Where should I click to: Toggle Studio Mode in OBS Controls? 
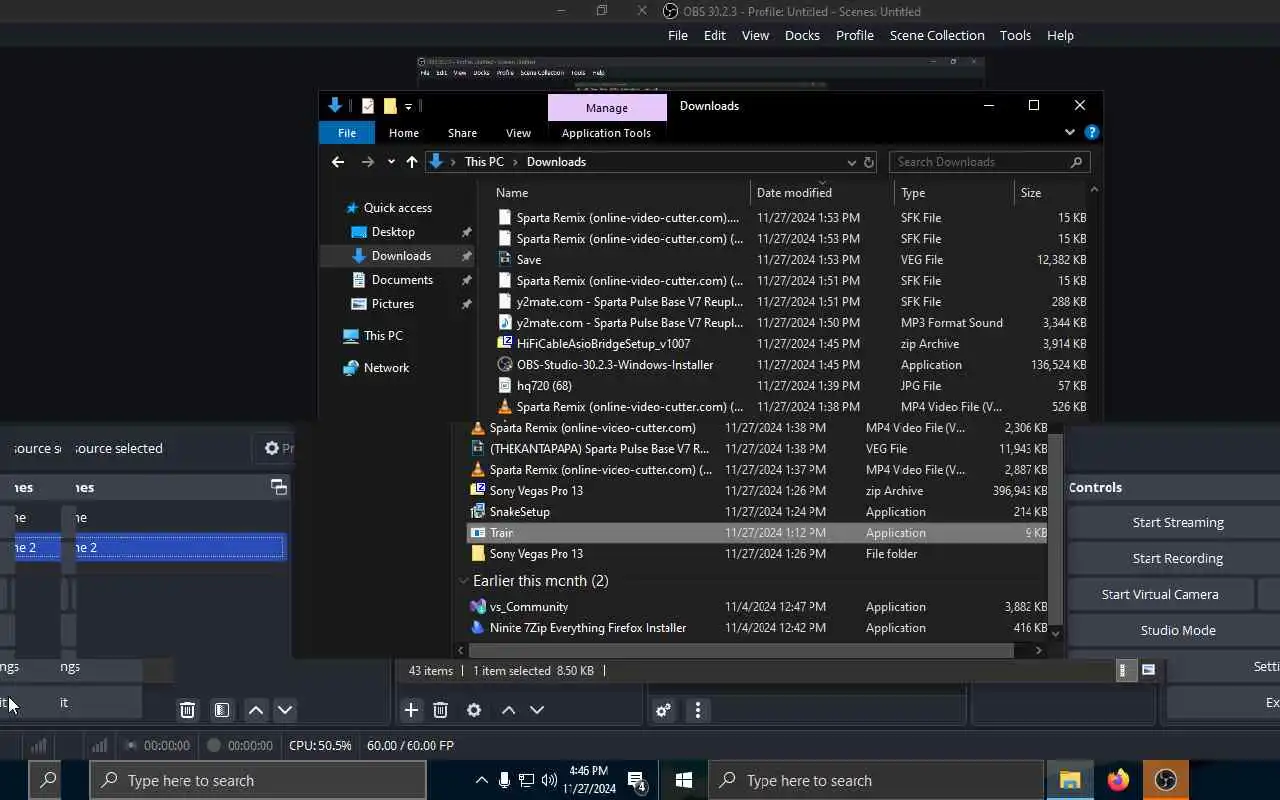tap(1178, 630)
